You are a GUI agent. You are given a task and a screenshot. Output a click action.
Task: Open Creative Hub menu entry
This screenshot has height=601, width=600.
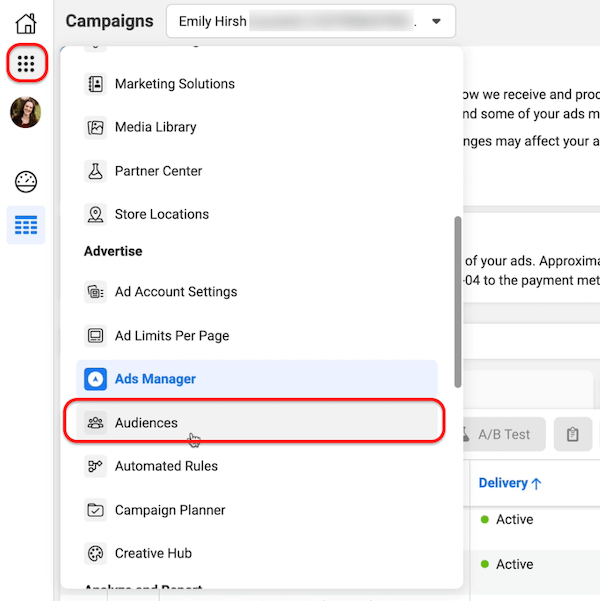point(256,553)
